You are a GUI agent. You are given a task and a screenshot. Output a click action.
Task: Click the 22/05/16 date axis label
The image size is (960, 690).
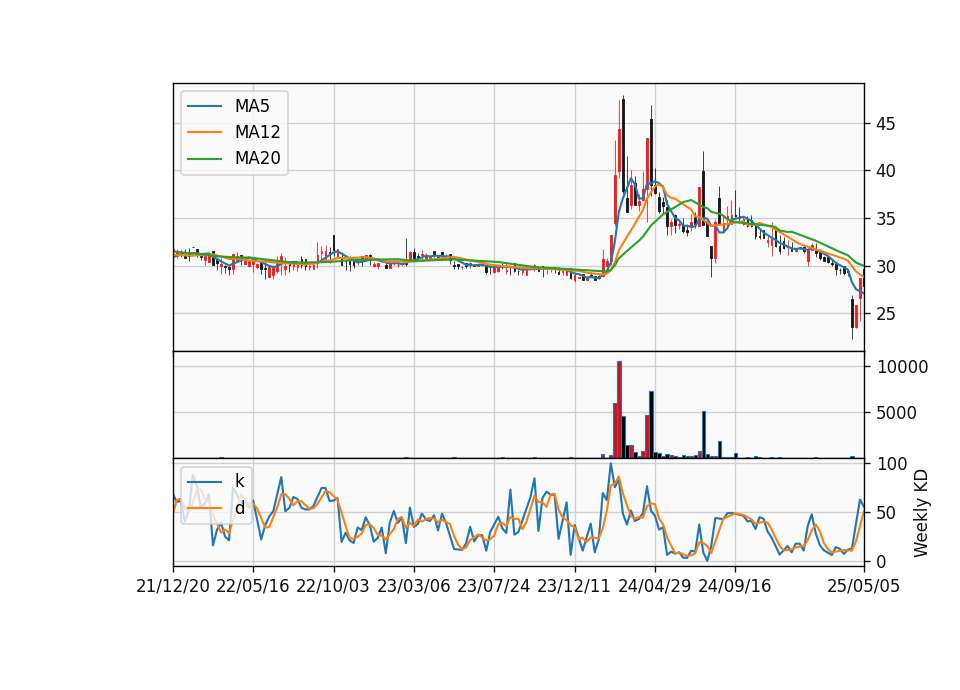pos(253,586)
